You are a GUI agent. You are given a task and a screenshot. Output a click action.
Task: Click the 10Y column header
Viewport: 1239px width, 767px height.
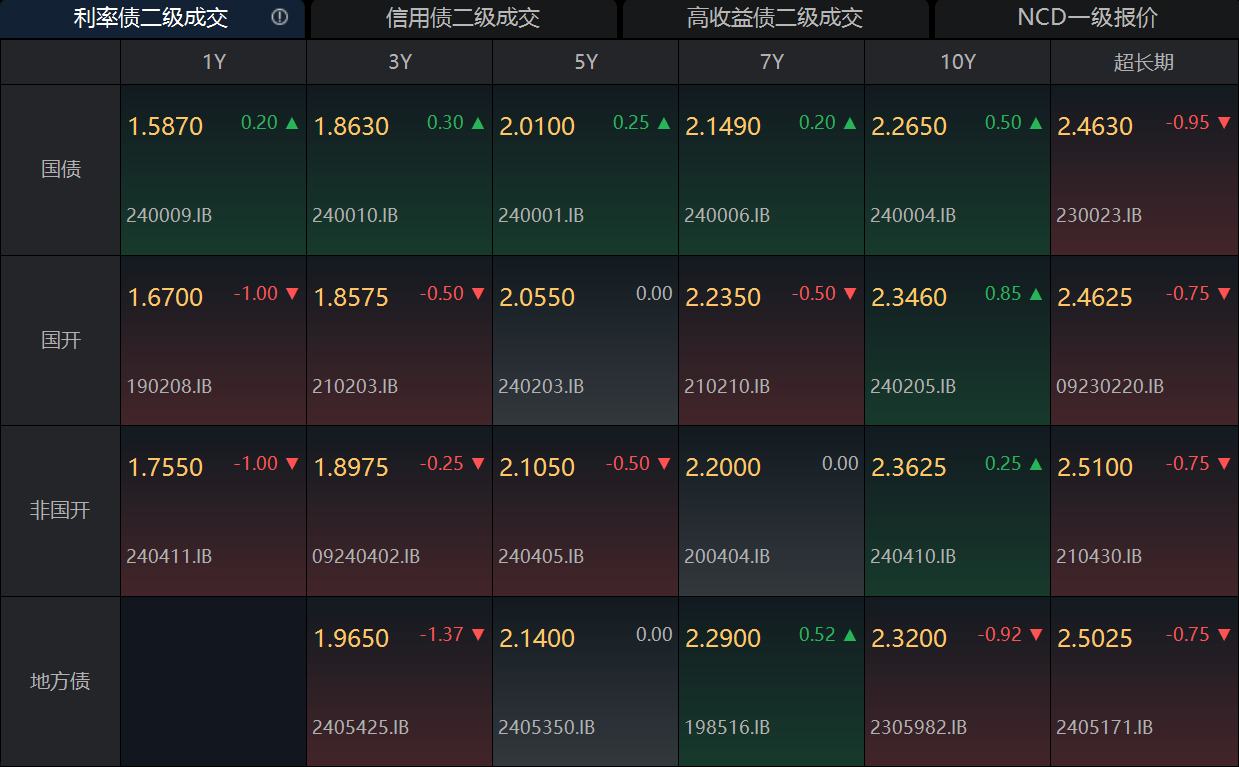(956, 61)
